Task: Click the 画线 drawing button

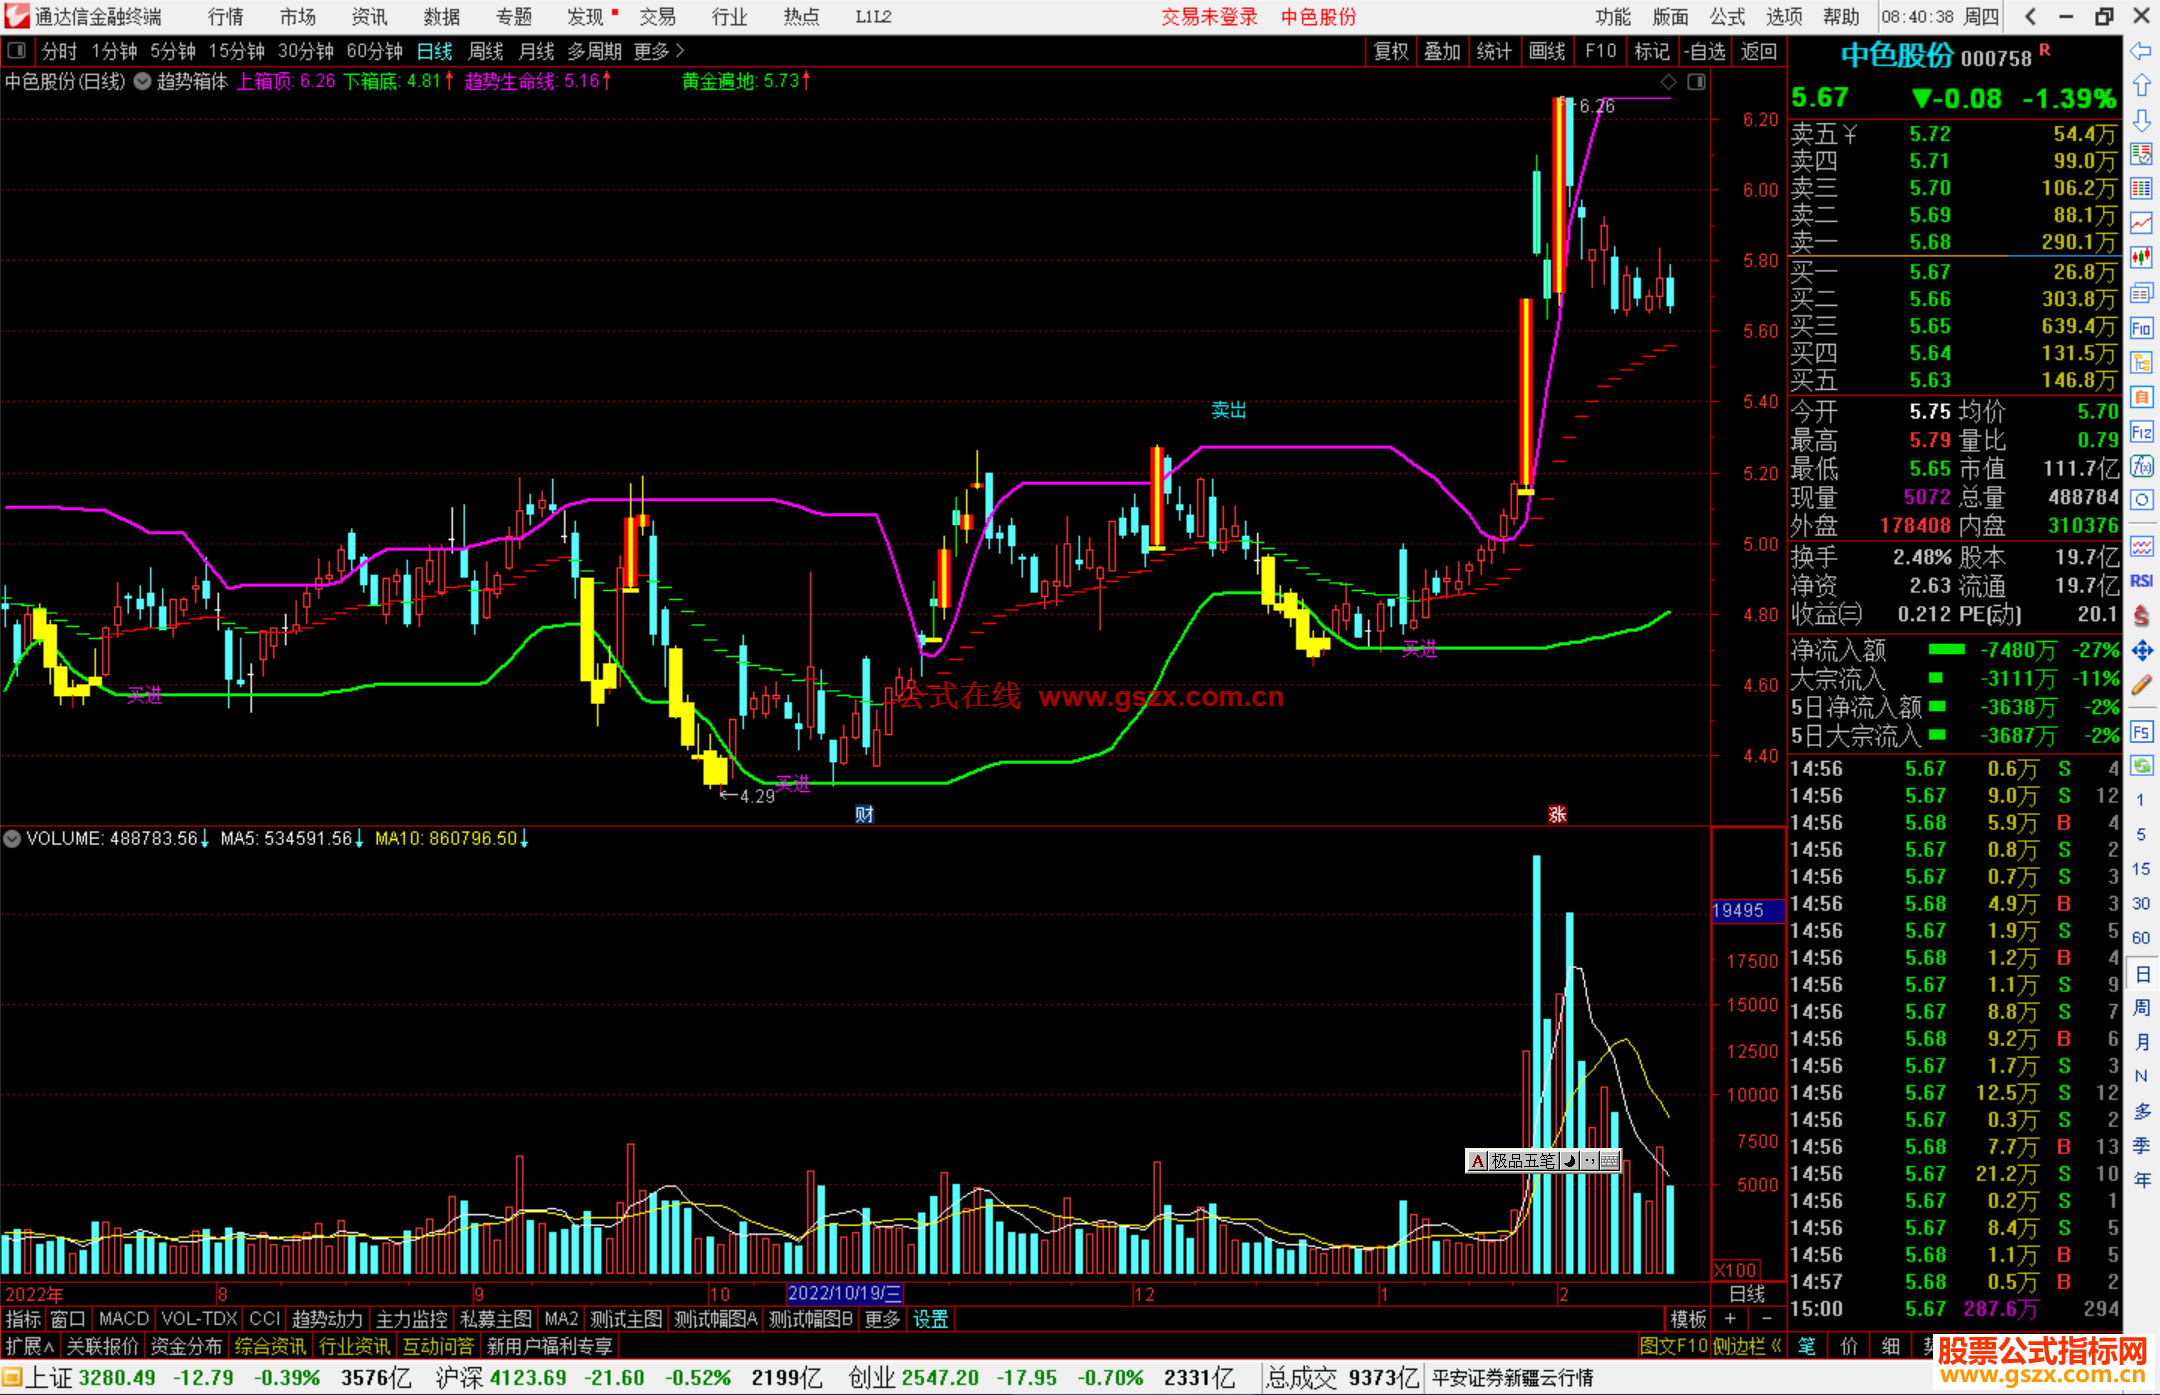Action: pyautogui.click(x=1547, y=51)
